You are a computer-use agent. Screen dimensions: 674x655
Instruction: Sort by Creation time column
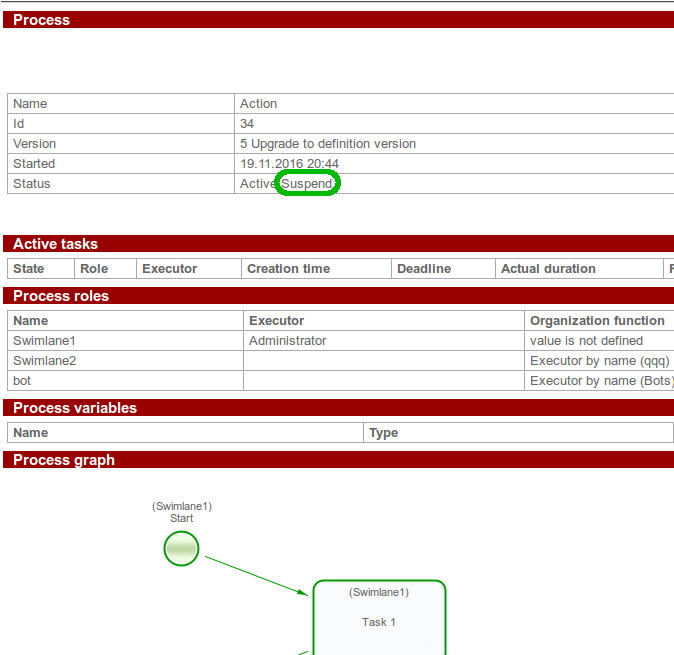coord(288,269)
